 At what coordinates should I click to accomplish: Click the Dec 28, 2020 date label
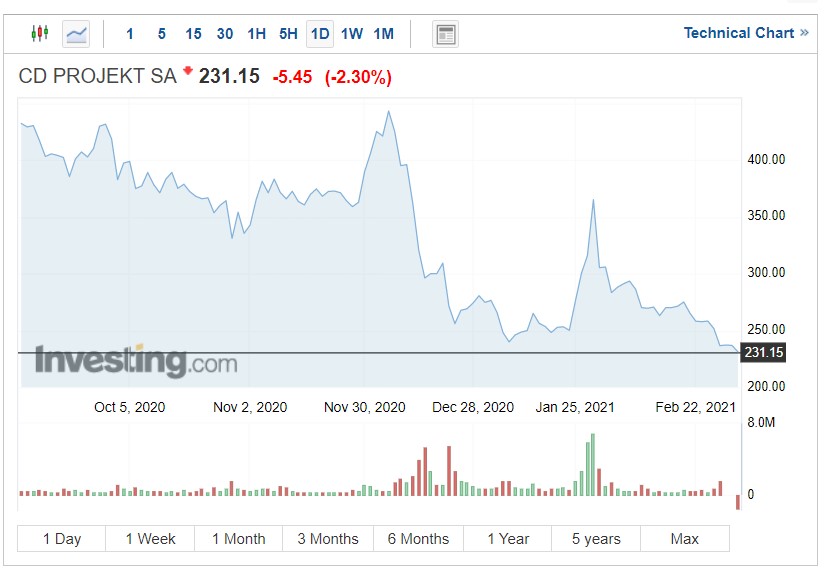click(x=473, y=407)
